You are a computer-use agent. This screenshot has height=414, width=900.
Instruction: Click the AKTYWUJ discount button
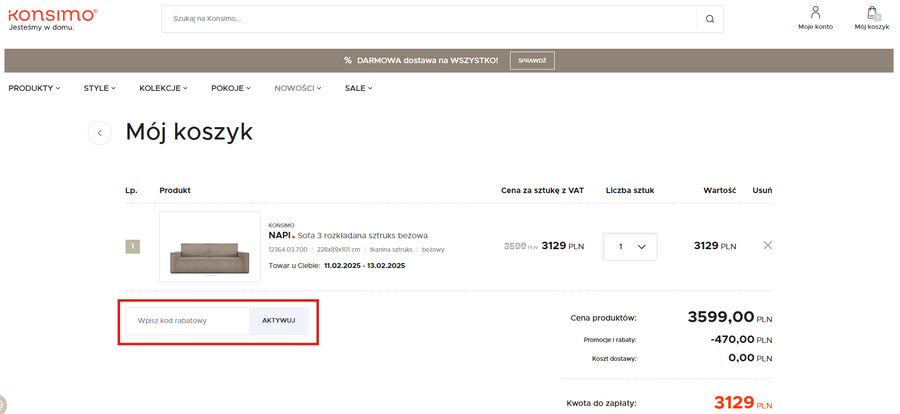pyautogui.click(x=279, y=321)
